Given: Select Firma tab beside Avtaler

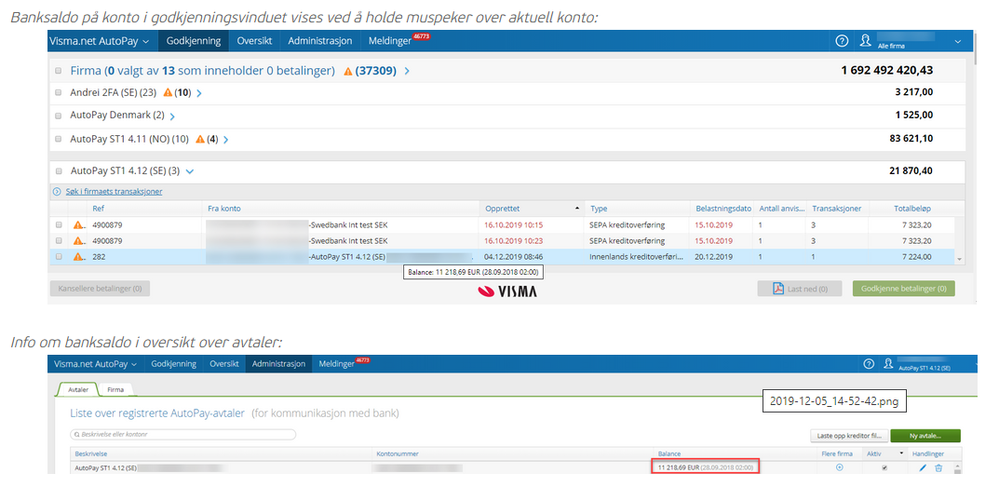Looking at the screenshot, I should 115,389.
